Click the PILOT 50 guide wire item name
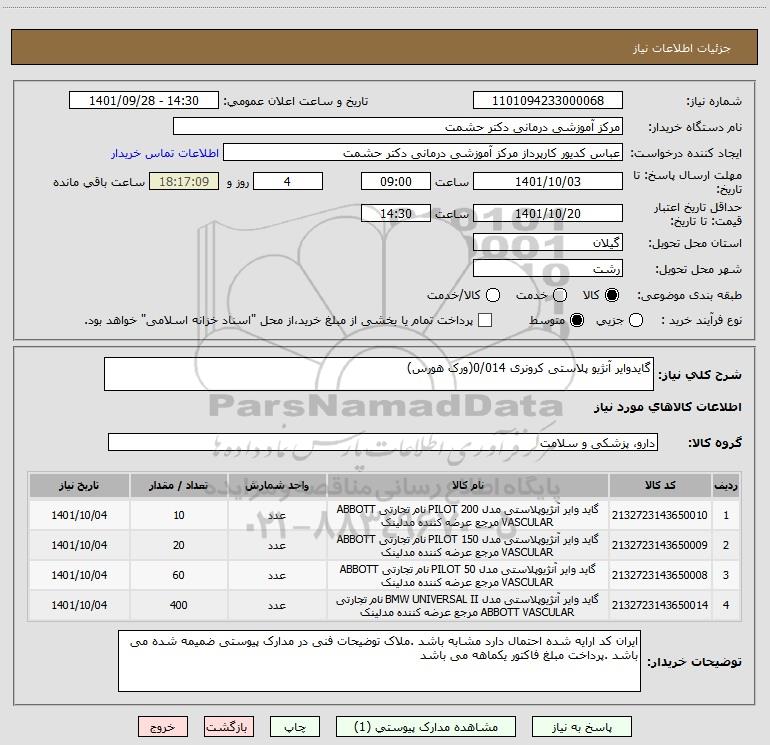770x745 pixels. click(468, 576)
